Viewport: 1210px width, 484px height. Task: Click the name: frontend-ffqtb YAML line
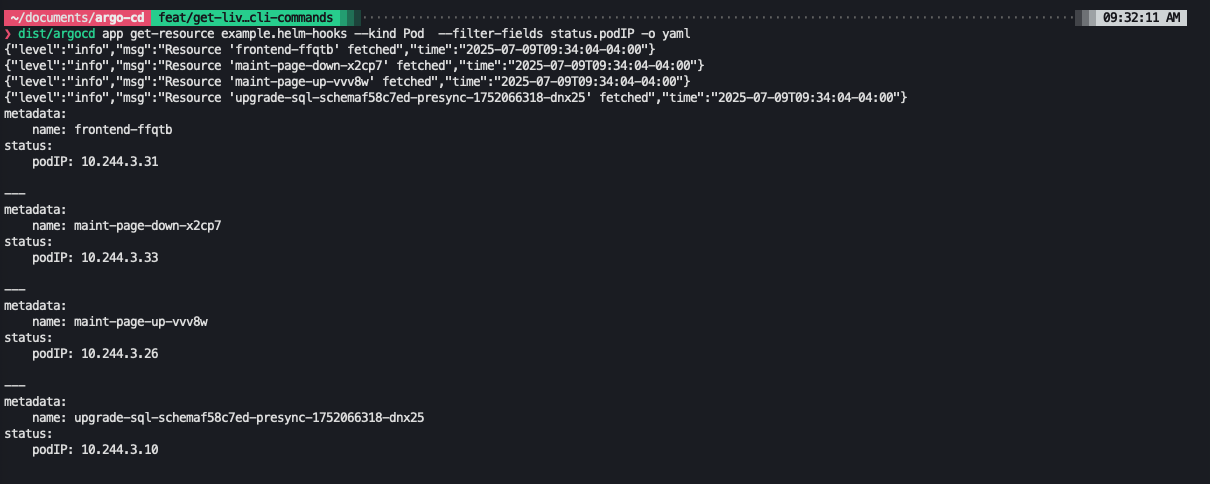[x=95, y=129]
